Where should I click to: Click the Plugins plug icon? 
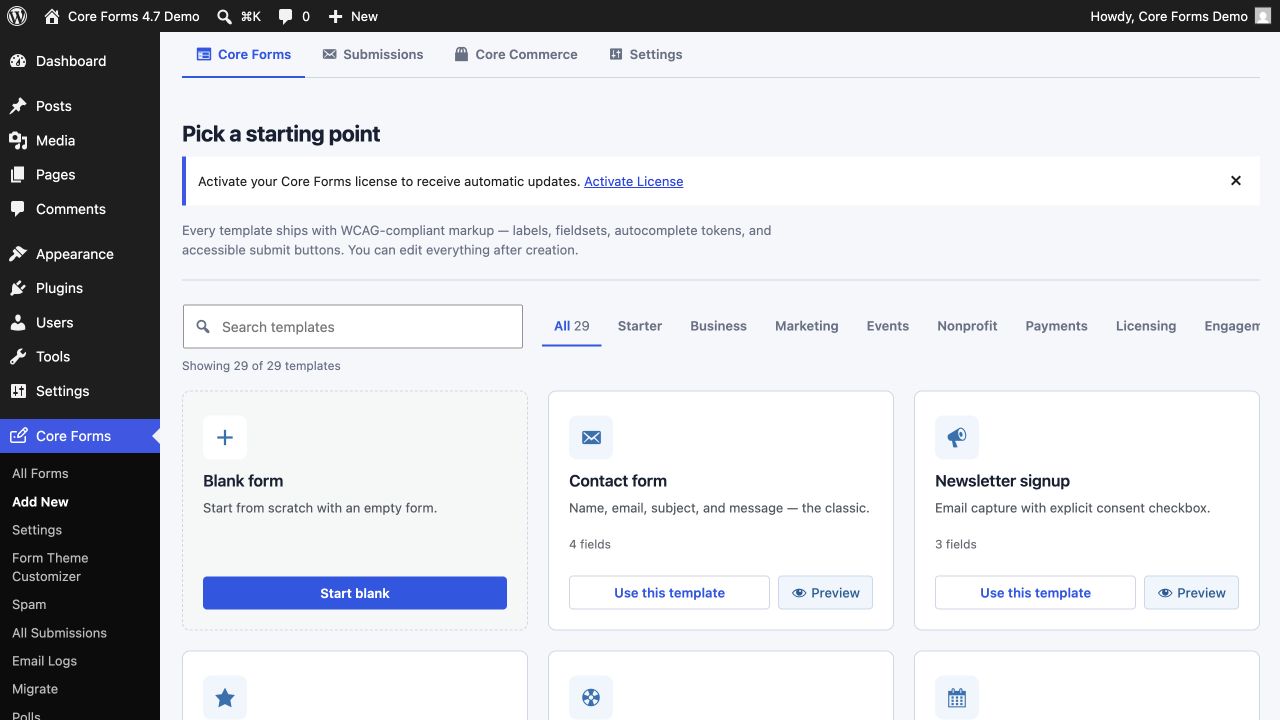click(18, 288)
